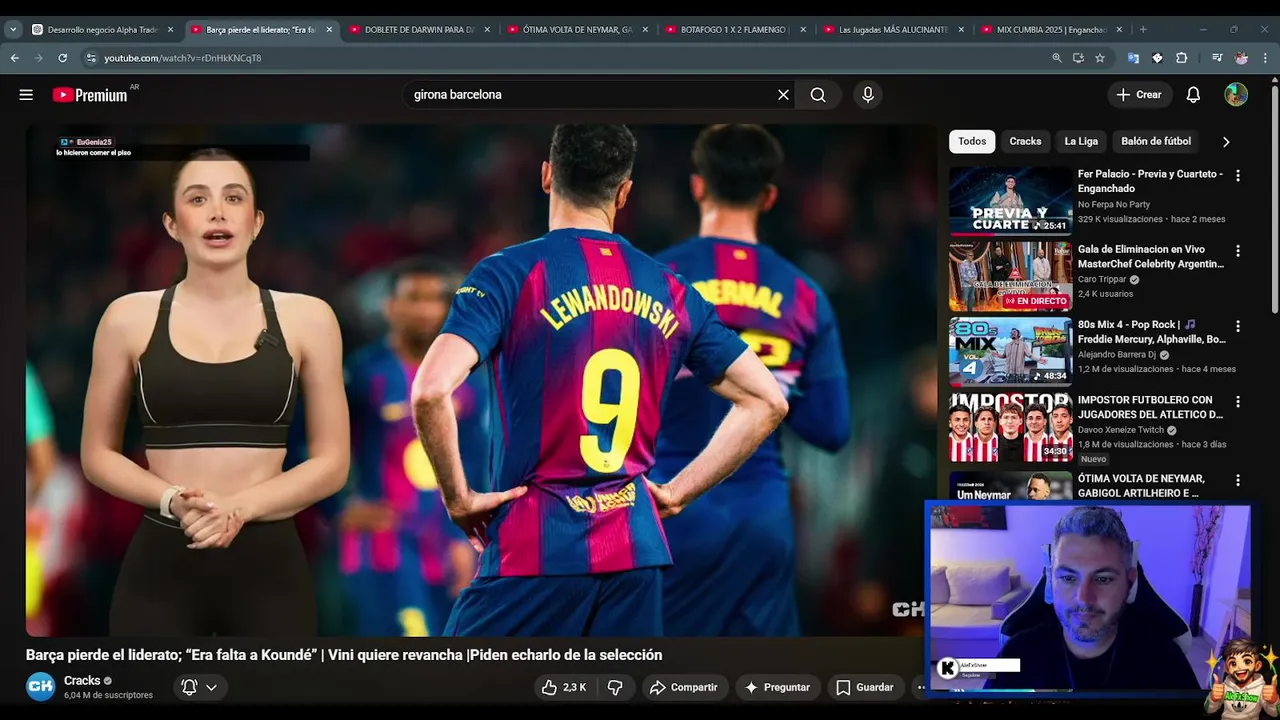Close the Barça pierde el liderato tab

point(329,30)
